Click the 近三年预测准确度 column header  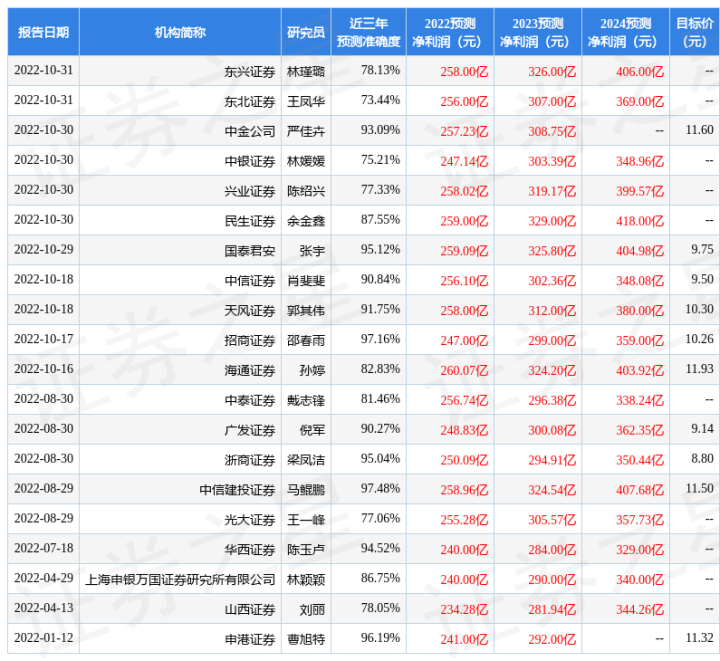(x=368, y=32)
